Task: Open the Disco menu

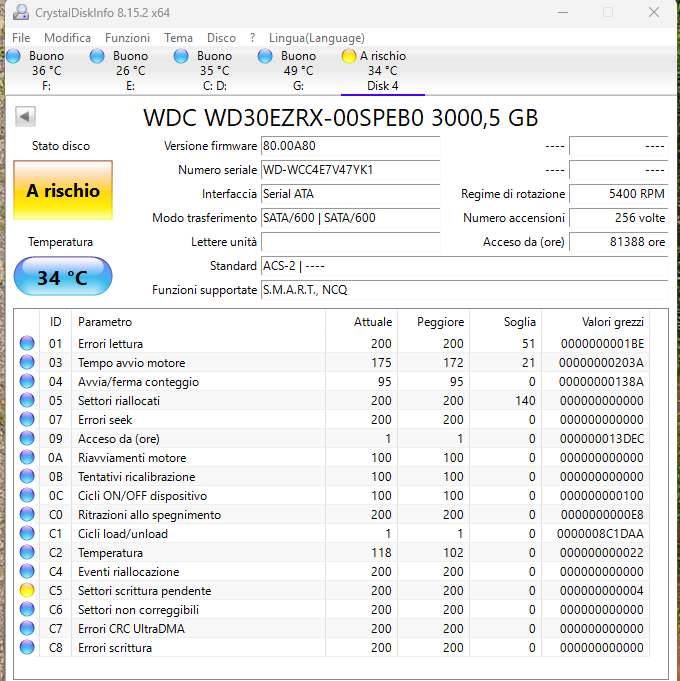Action: (221, 38)
